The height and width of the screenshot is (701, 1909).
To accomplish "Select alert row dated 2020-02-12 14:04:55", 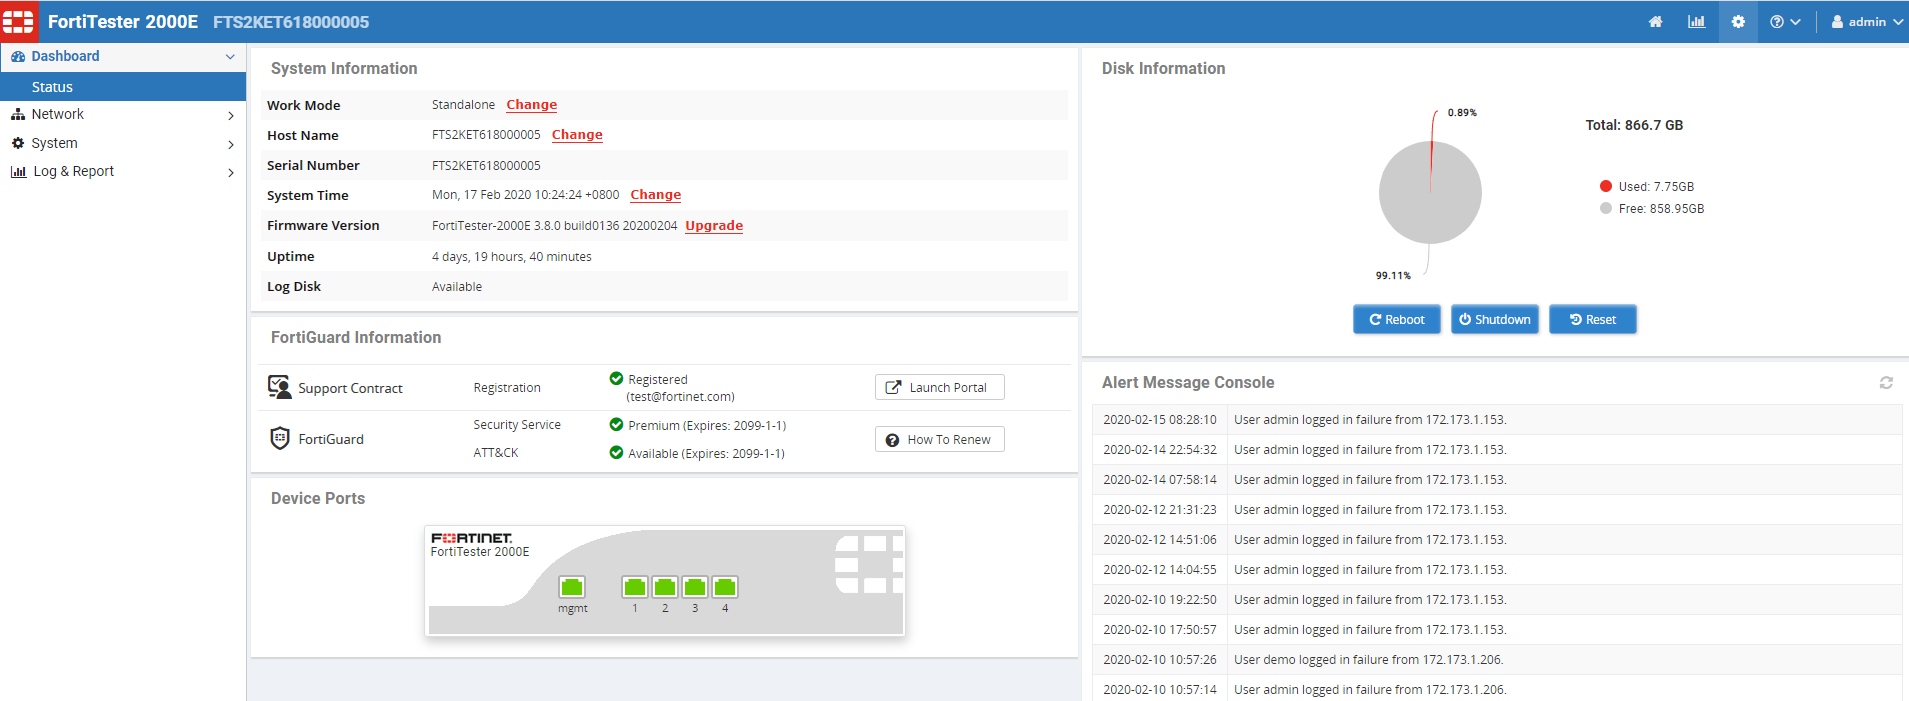I will (x=1497, y=570).
